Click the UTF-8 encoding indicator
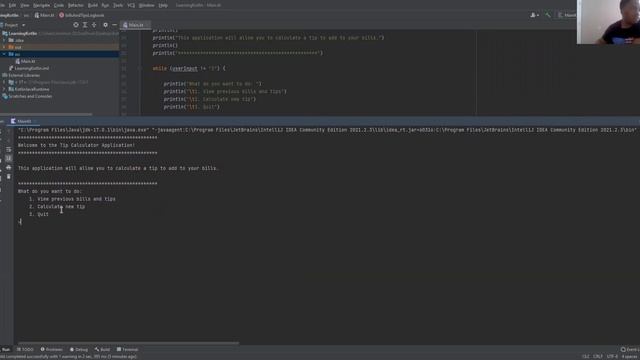640x360 pixels. click(612, 356)
